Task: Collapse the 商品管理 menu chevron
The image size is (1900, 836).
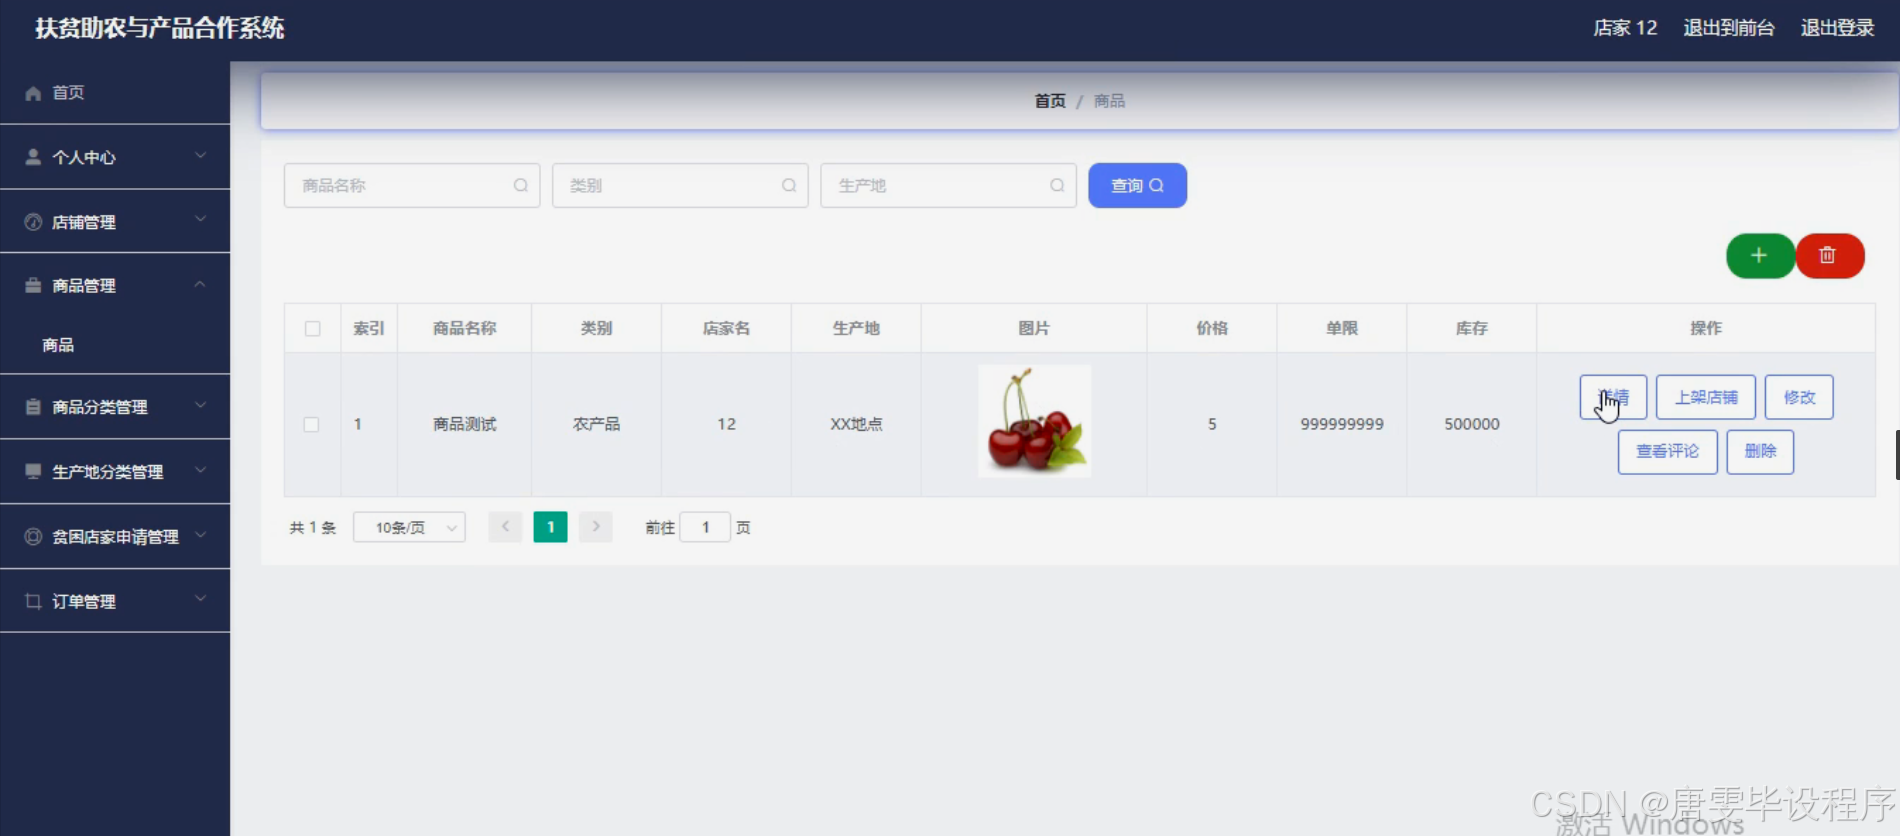Action: point(200,284)
